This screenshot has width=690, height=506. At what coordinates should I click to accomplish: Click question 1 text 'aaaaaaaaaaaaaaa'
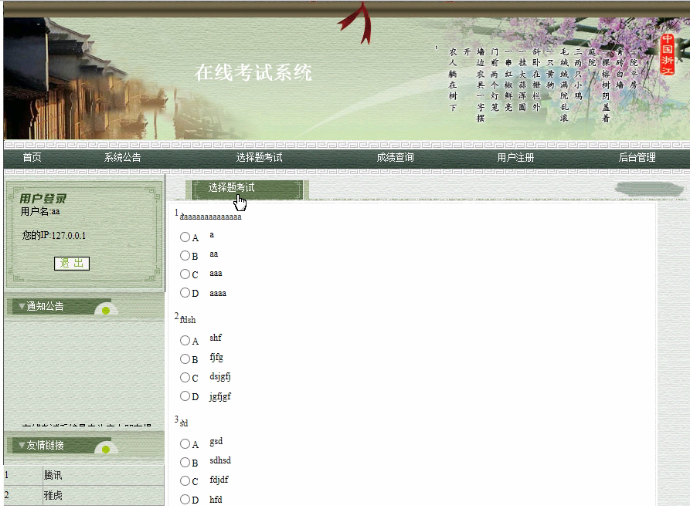[210, 216]
